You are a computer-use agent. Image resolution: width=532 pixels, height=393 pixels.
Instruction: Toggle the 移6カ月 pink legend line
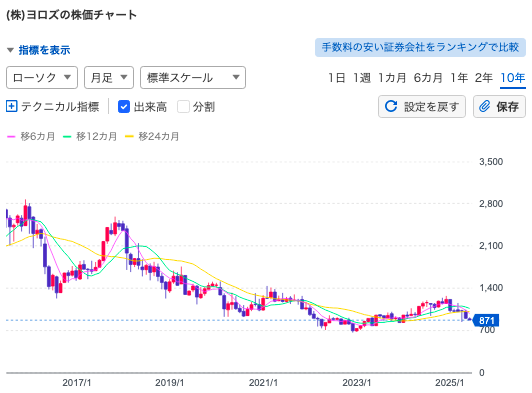(31, 136)
